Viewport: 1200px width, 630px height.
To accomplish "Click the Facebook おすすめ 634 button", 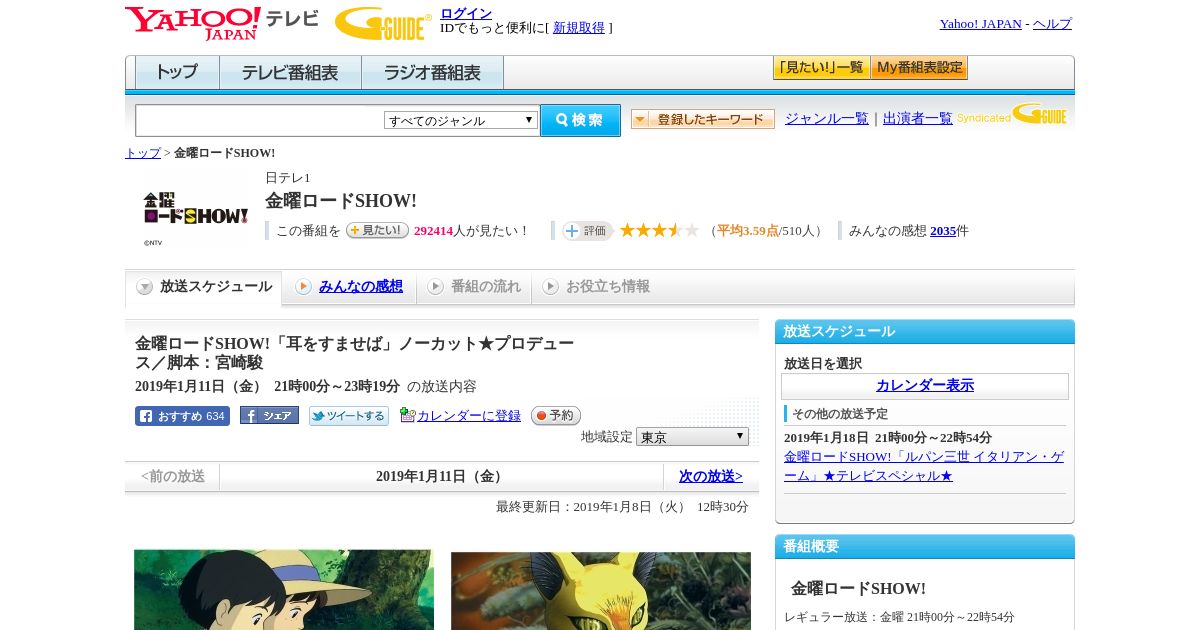I will tap(182, 416).
